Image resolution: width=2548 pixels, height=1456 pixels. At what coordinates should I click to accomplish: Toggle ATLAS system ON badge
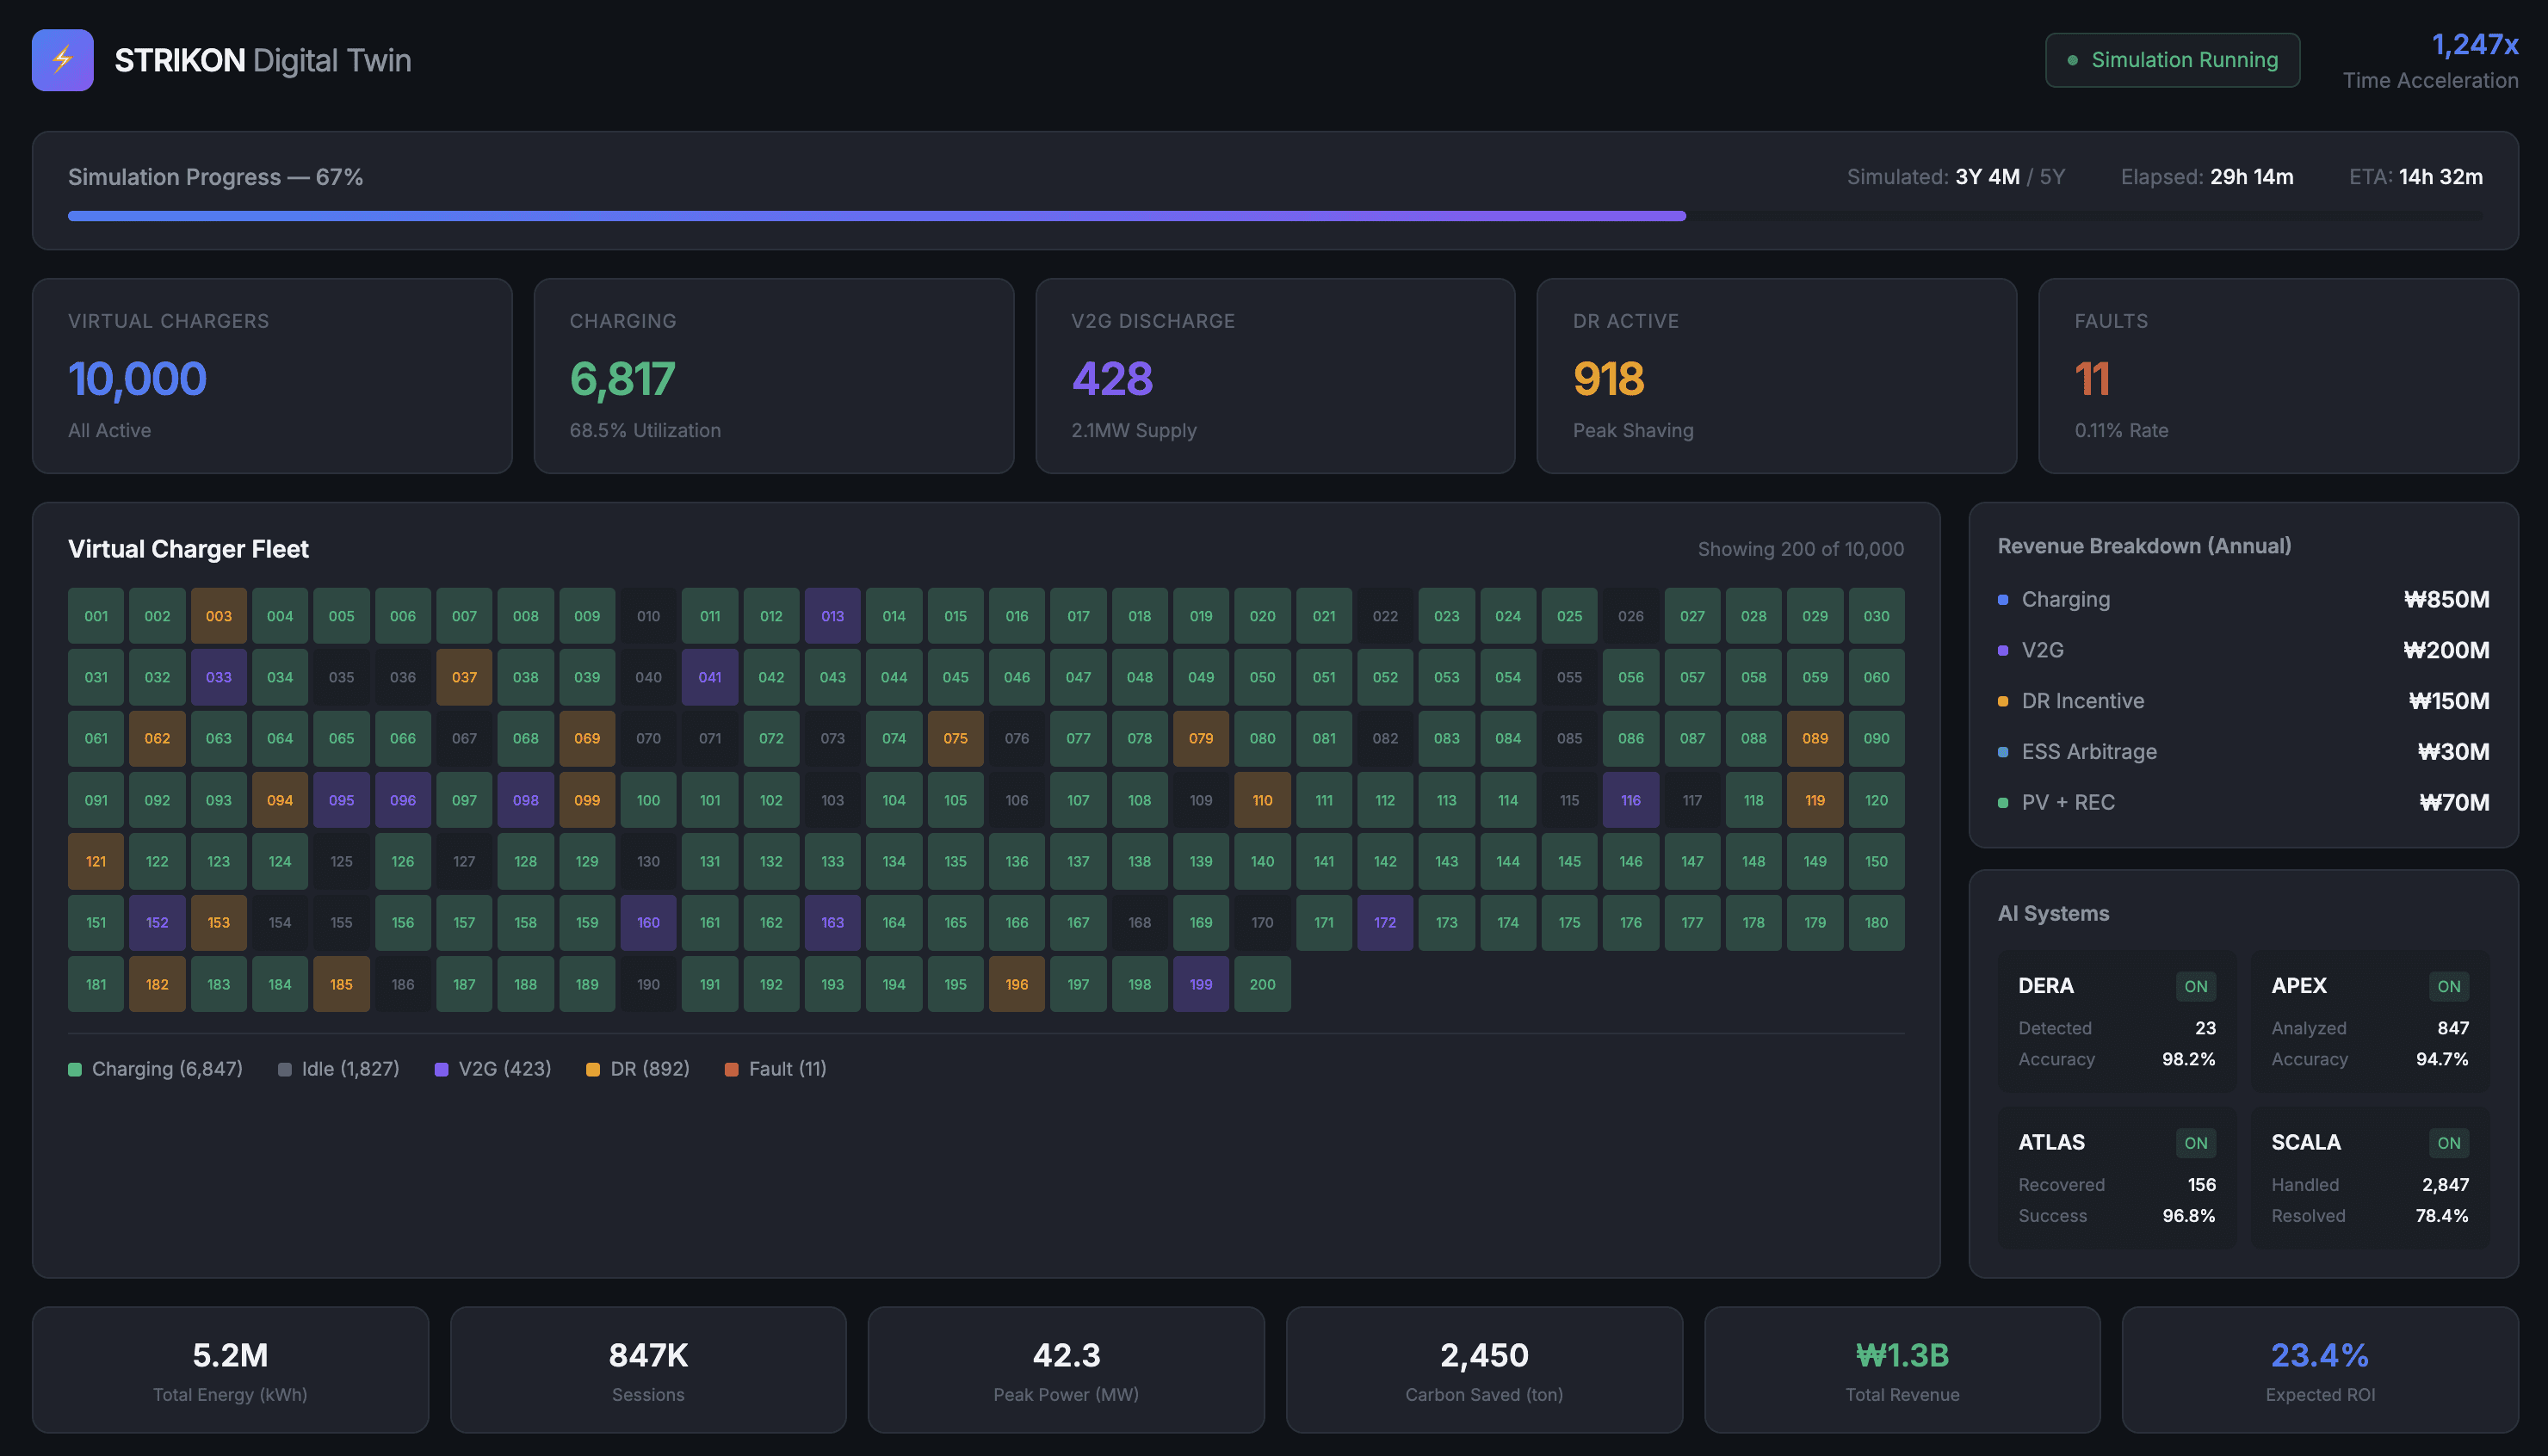[x=2195, y=1143]
